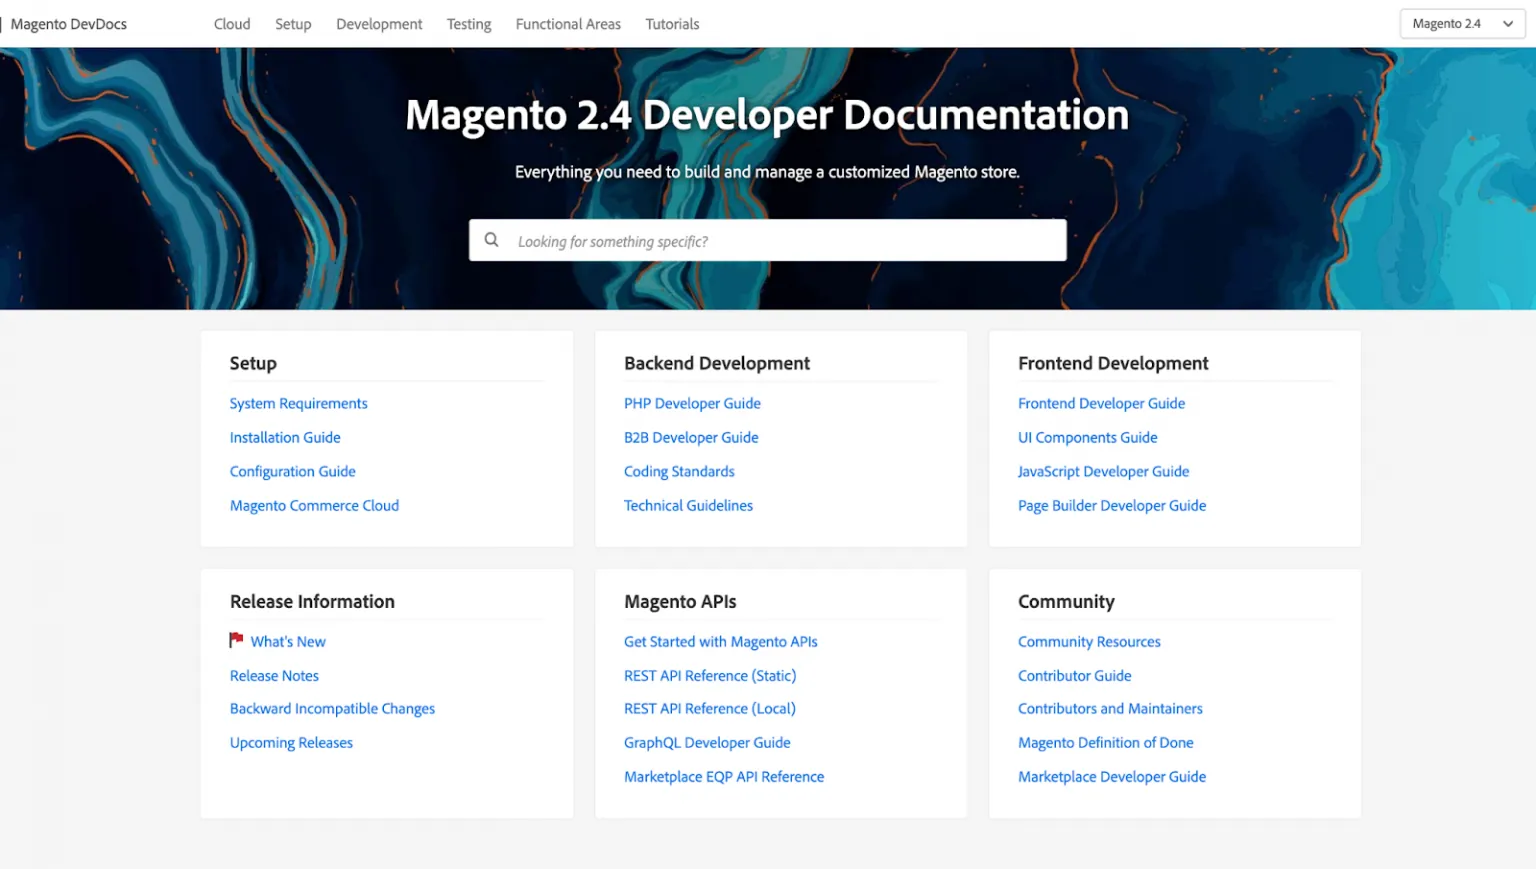This screenshot has height=869, width=1536.
Task: Open the Setup navigation menu
Action: coord(293,24)
